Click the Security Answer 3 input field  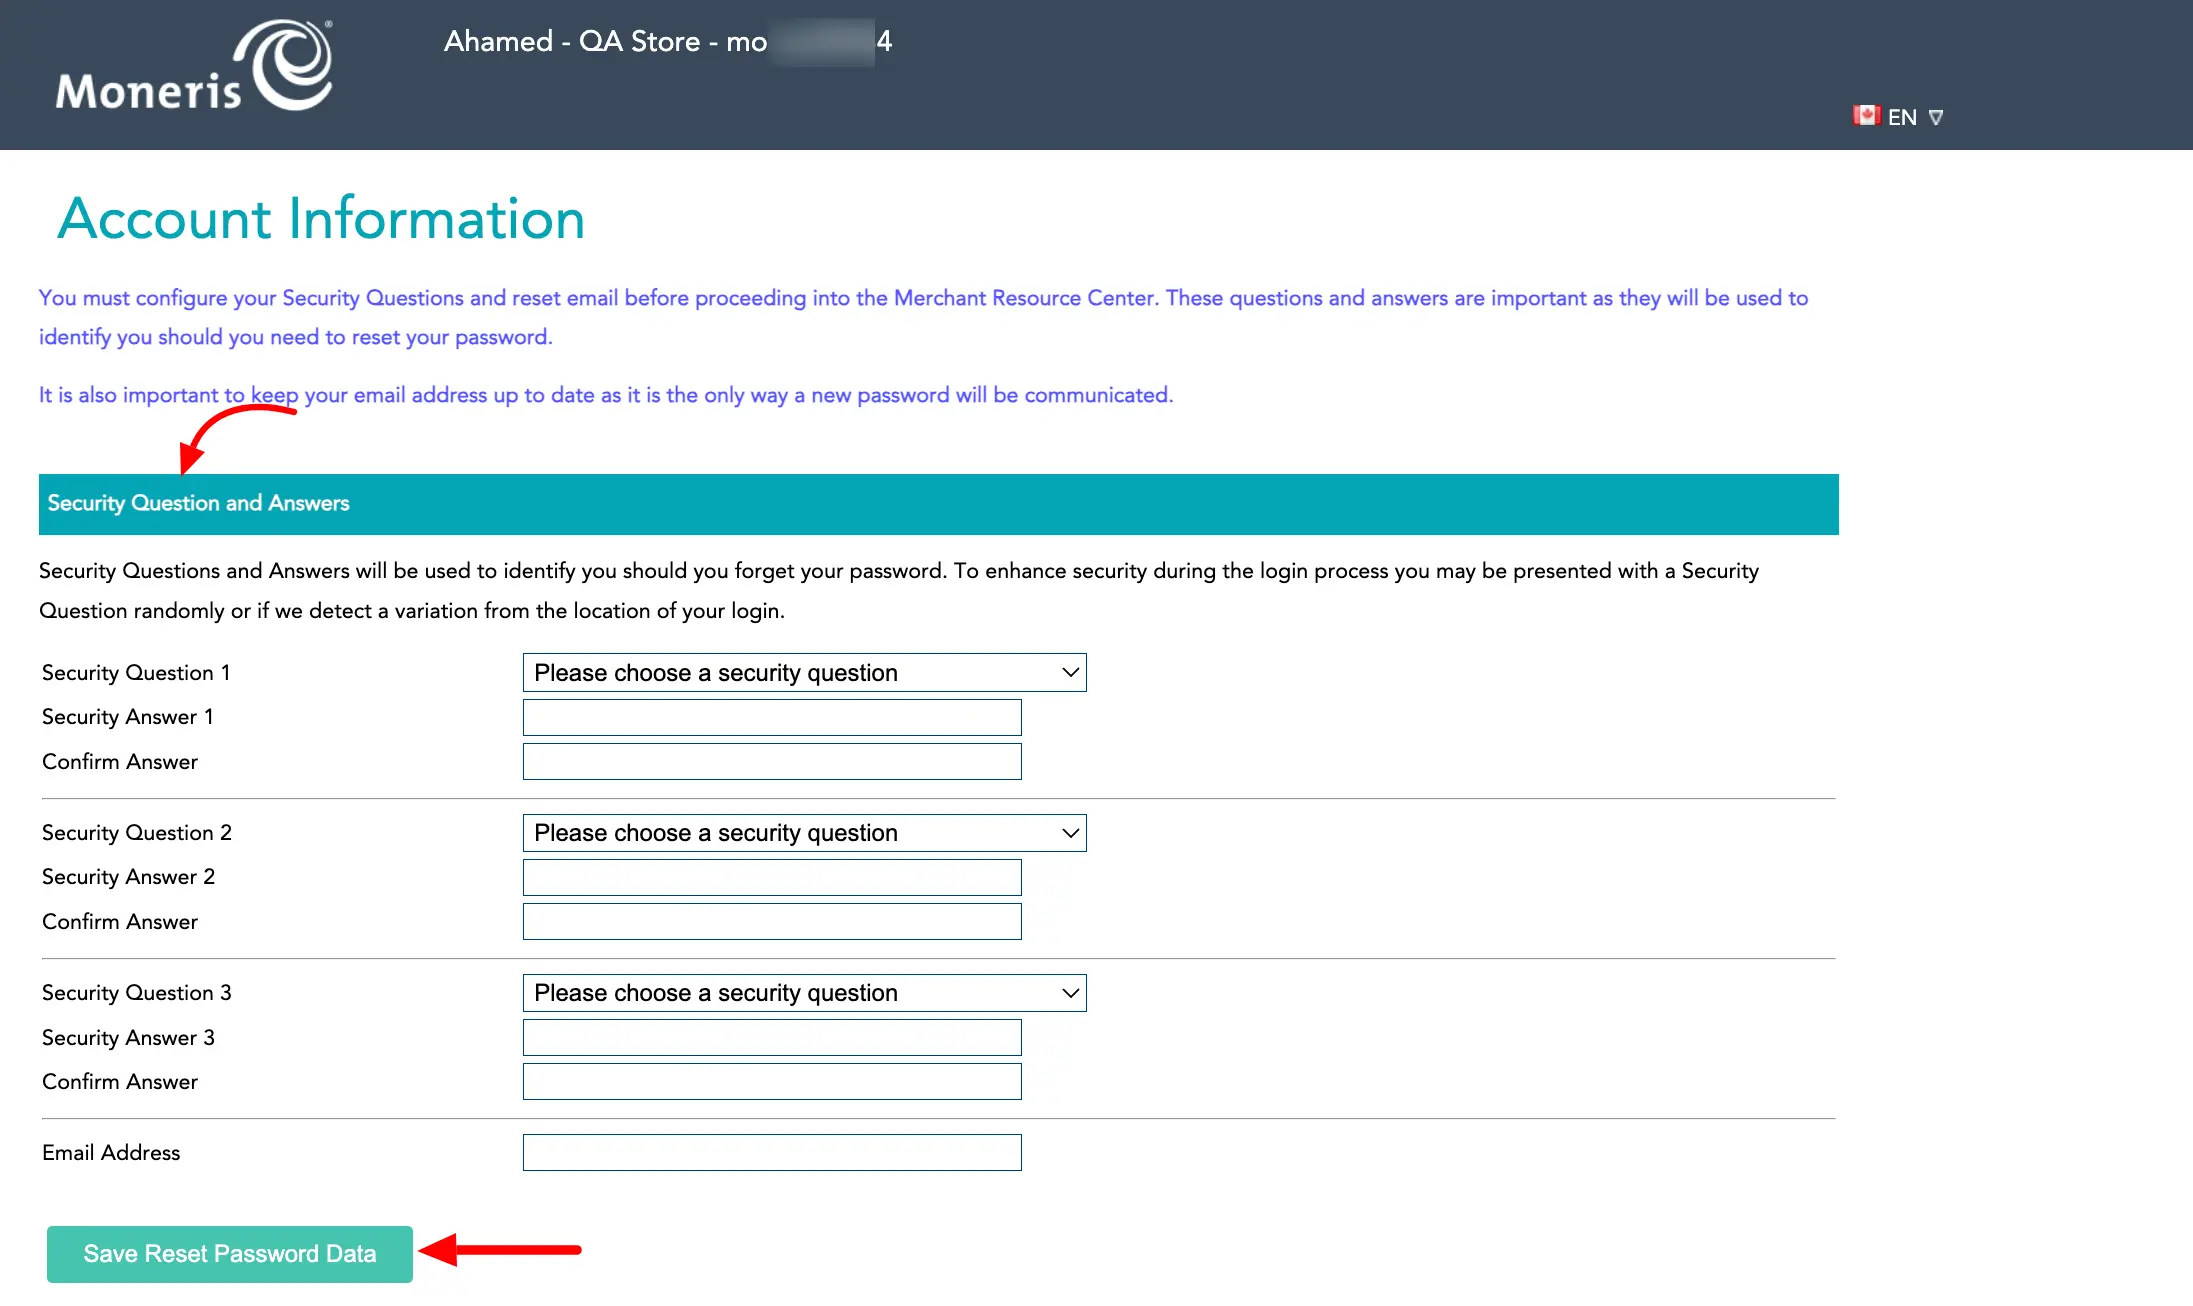(771, 1037)
